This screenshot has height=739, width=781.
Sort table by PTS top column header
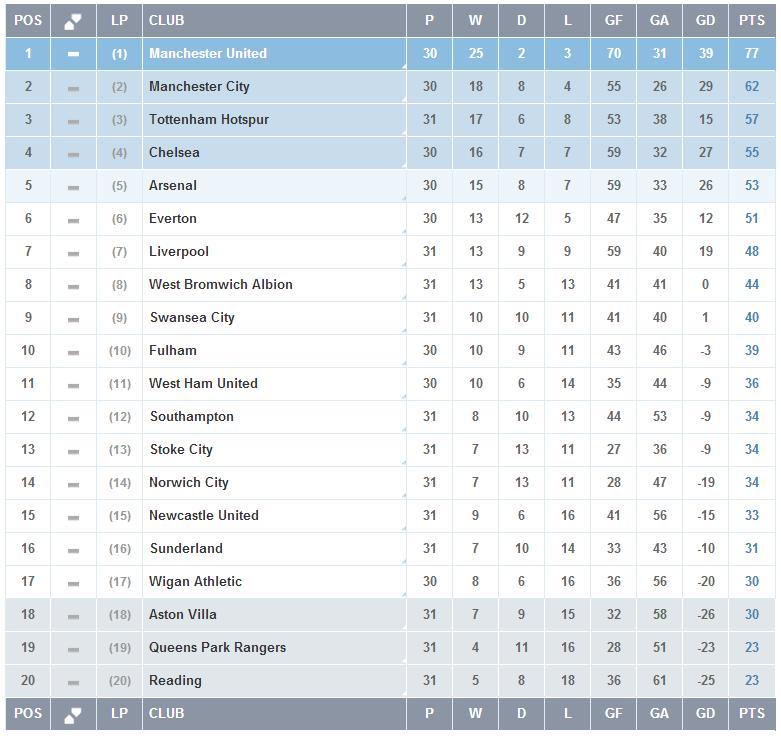[752, 20]
